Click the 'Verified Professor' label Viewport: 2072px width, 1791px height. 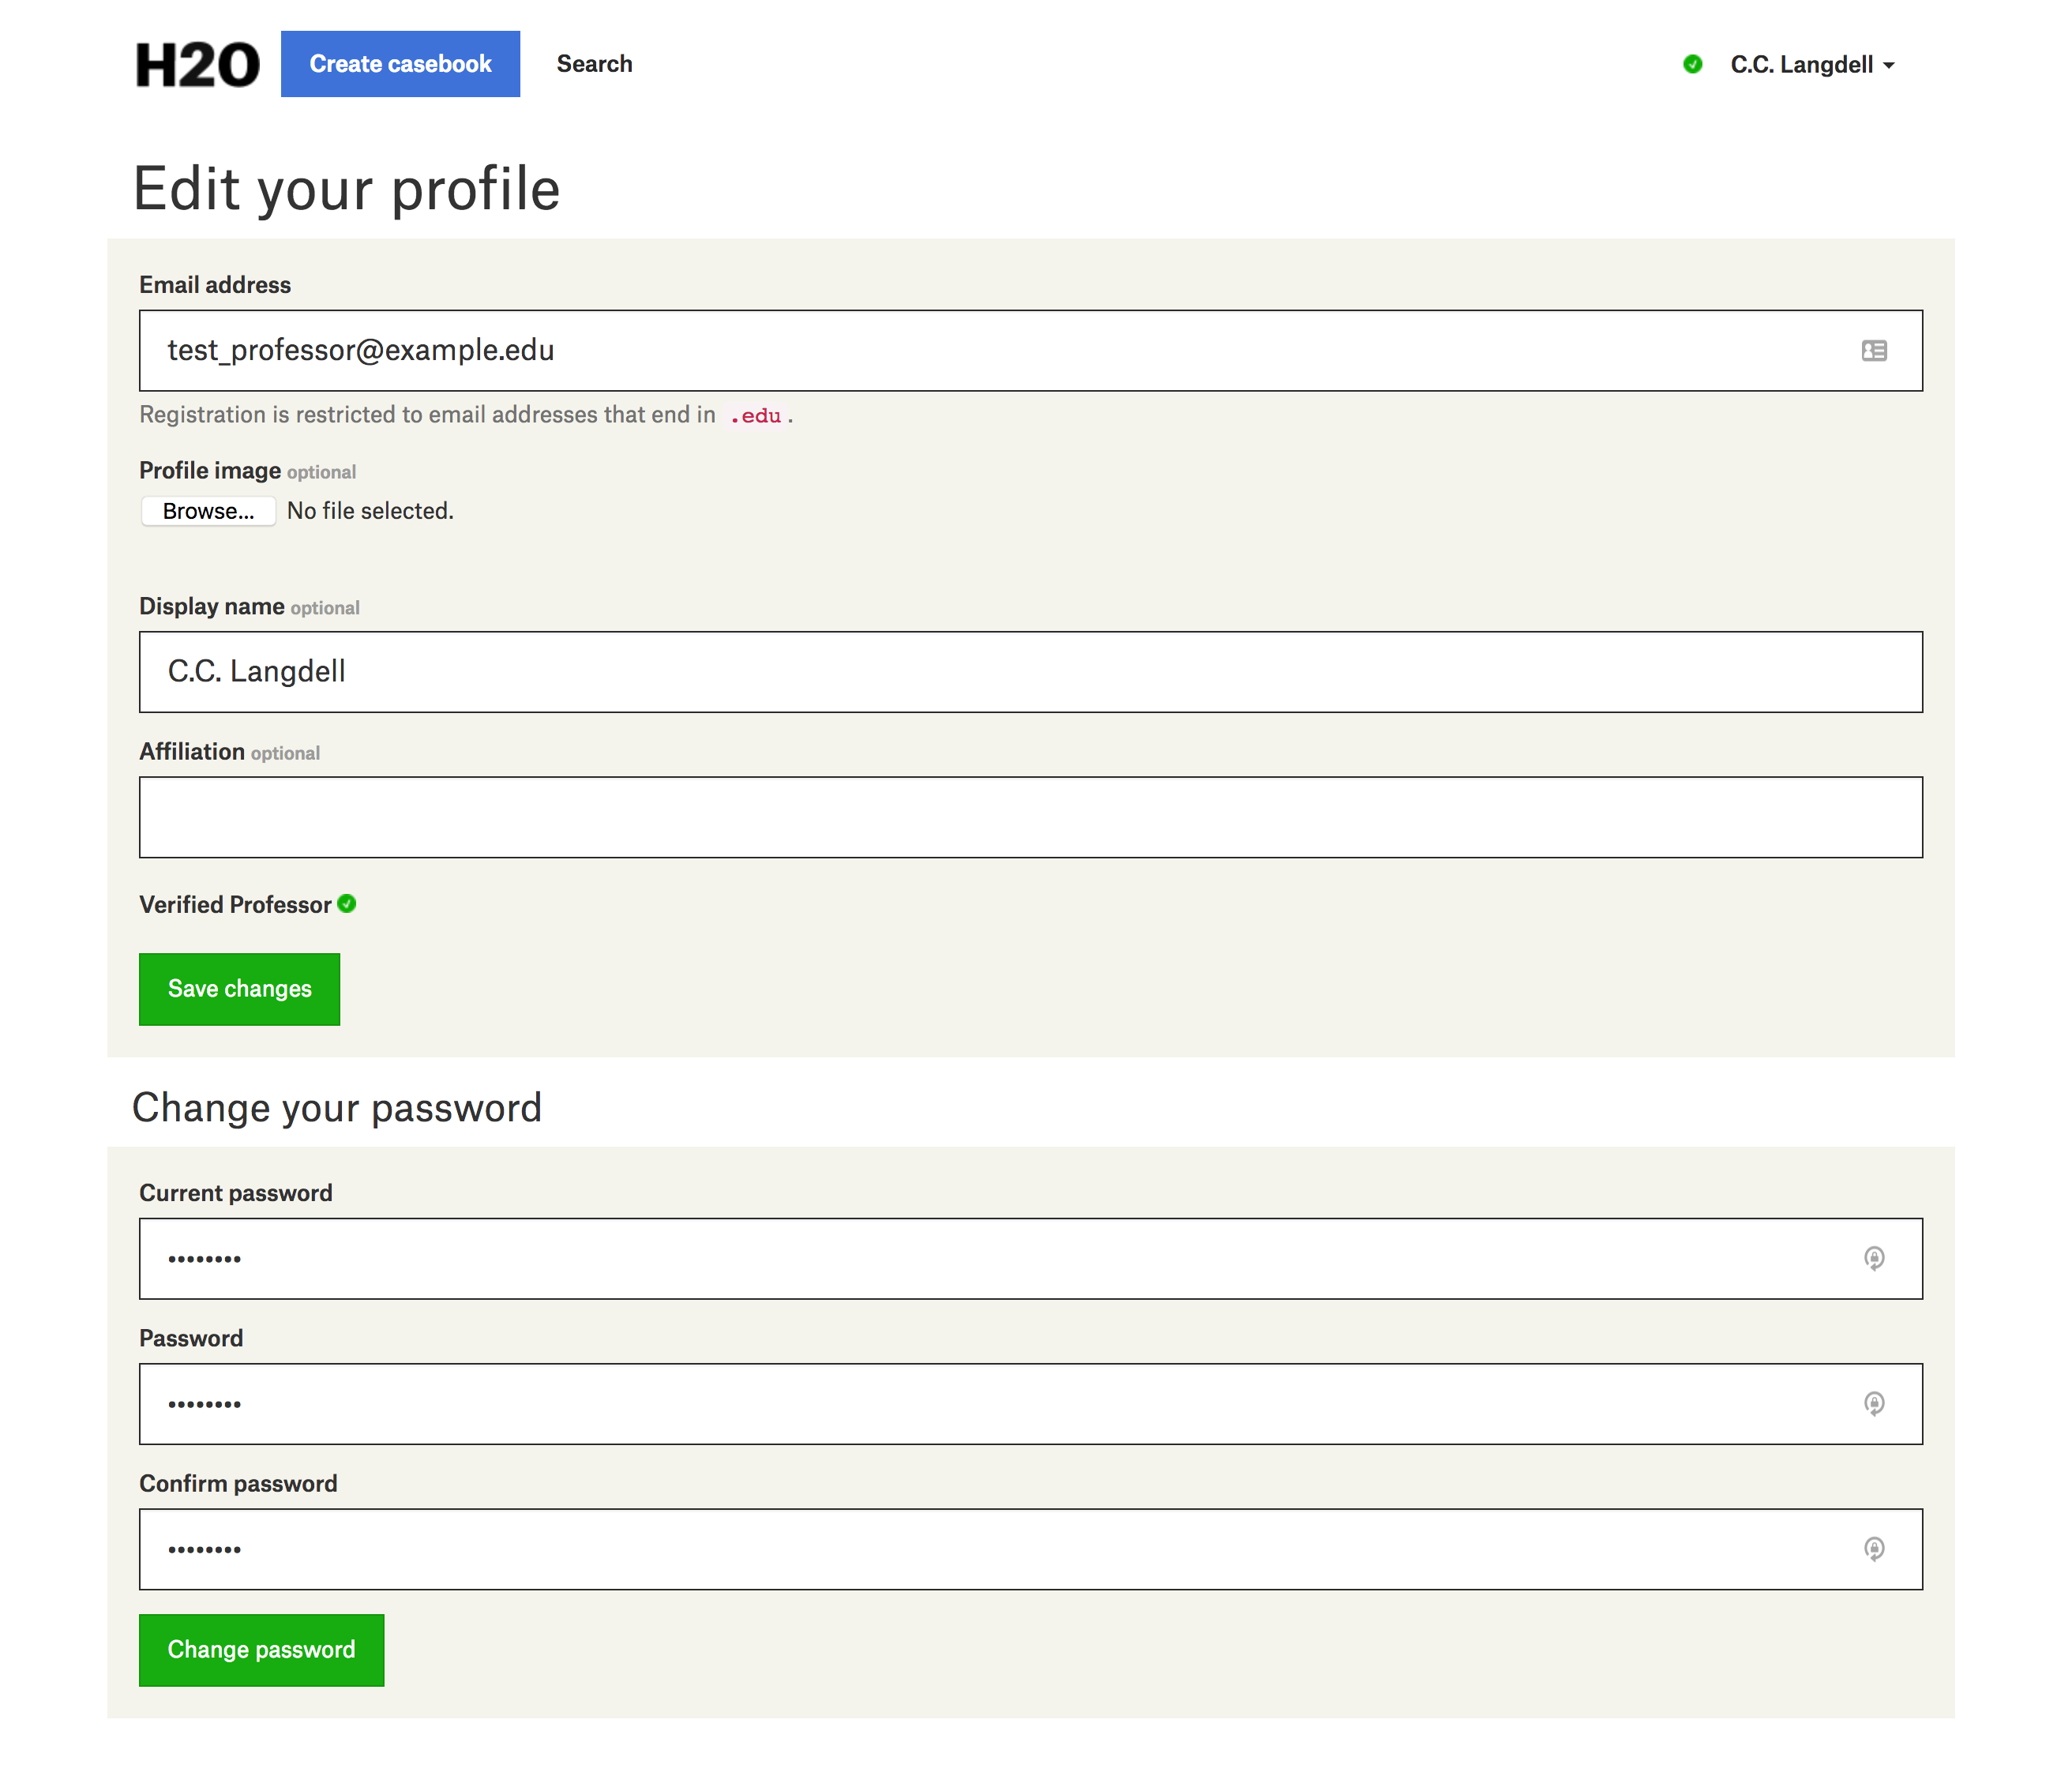(x=235, y=905)
